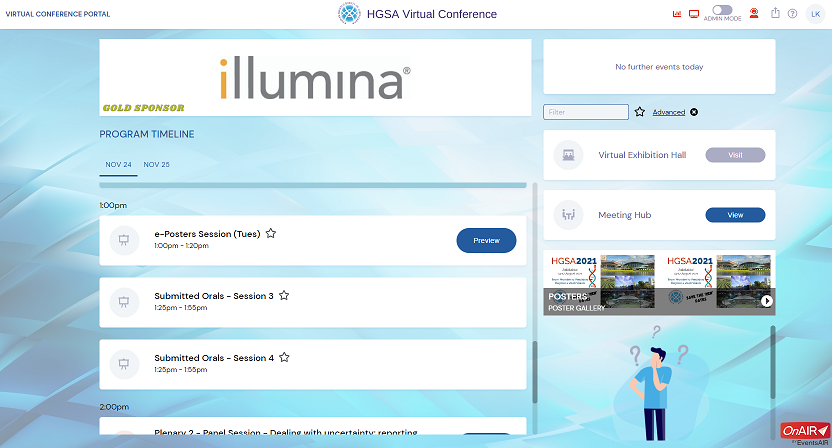Click the Virtual Exhibition Hall booth icon
Image resolution: width=832 pixels, height=448 pixels.
[568, 155]
